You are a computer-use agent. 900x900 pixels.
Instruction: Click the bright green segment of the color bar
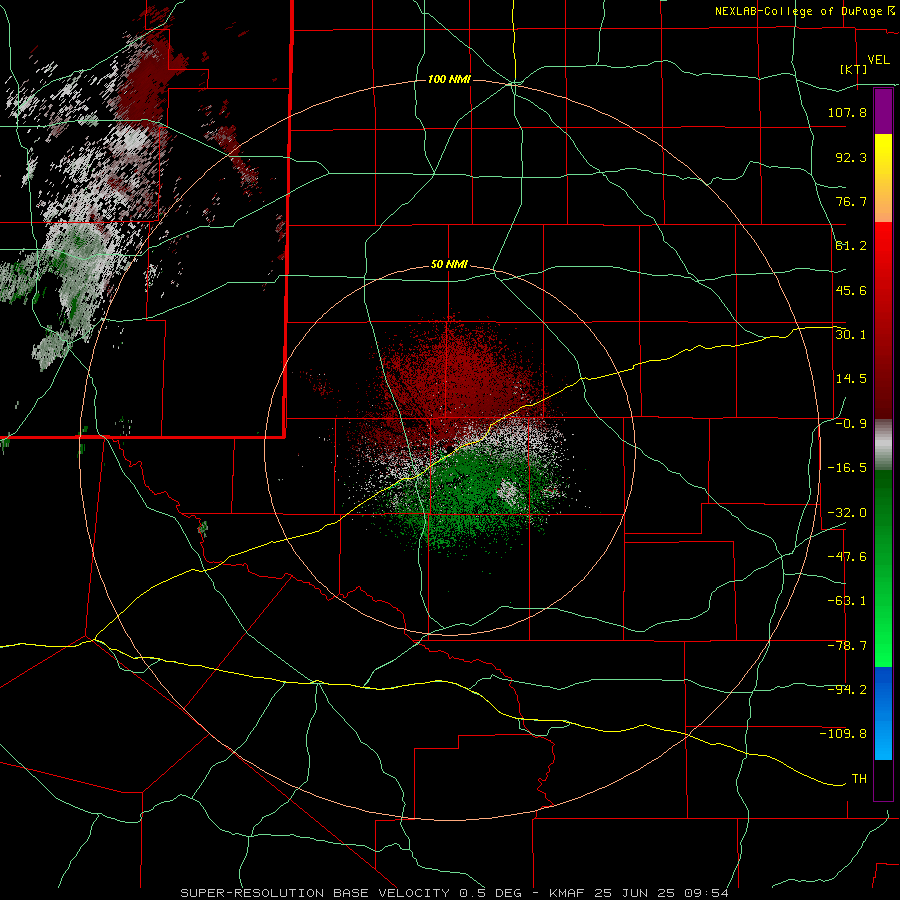883,568
